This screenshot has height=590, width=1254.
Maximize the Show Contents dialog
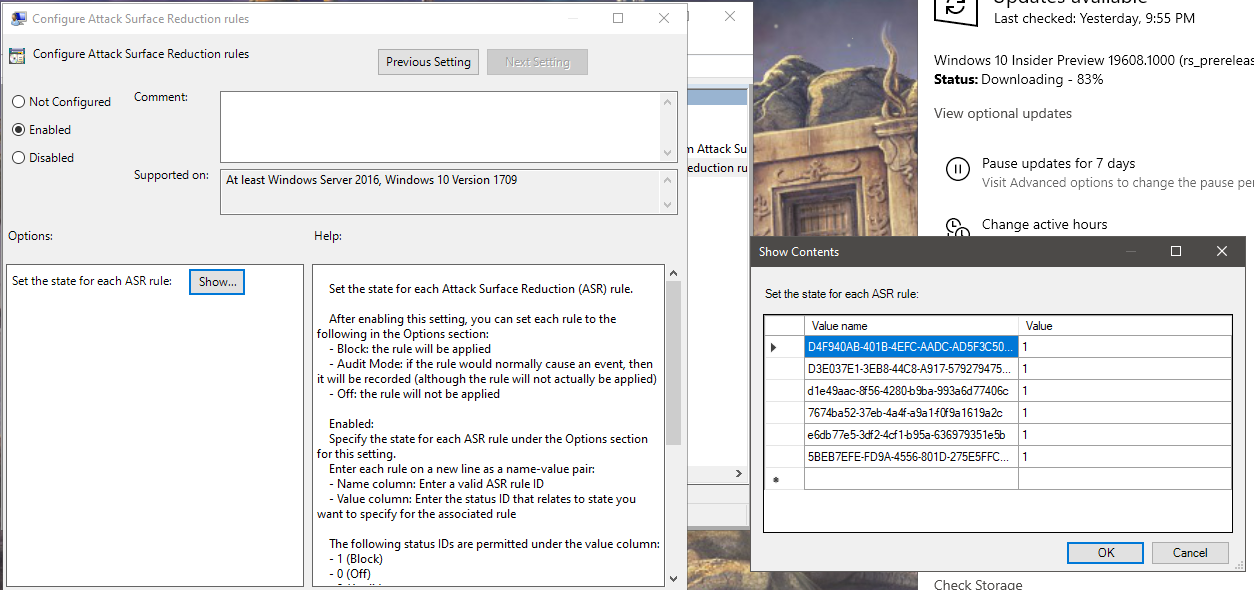coord(1176,251)
